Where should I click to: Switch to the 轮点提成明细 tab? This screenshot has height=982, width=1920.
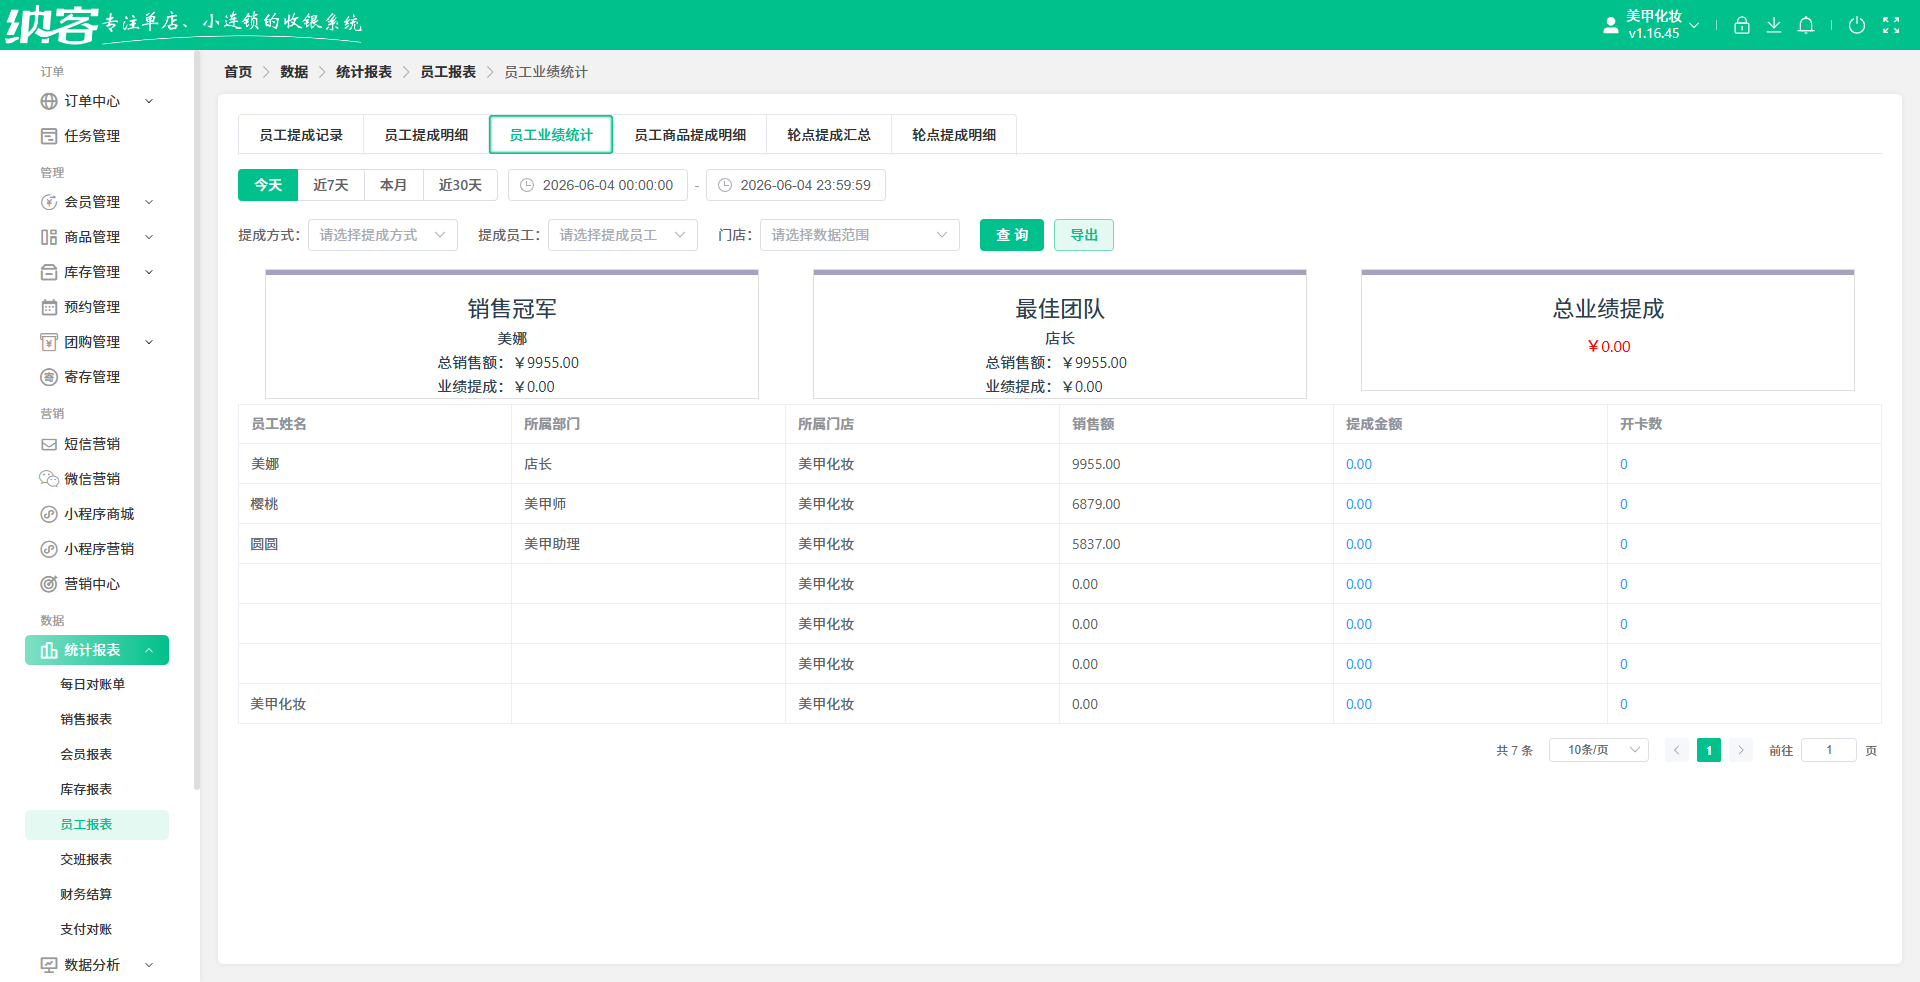pyautogui.click(x=954, y=135)
